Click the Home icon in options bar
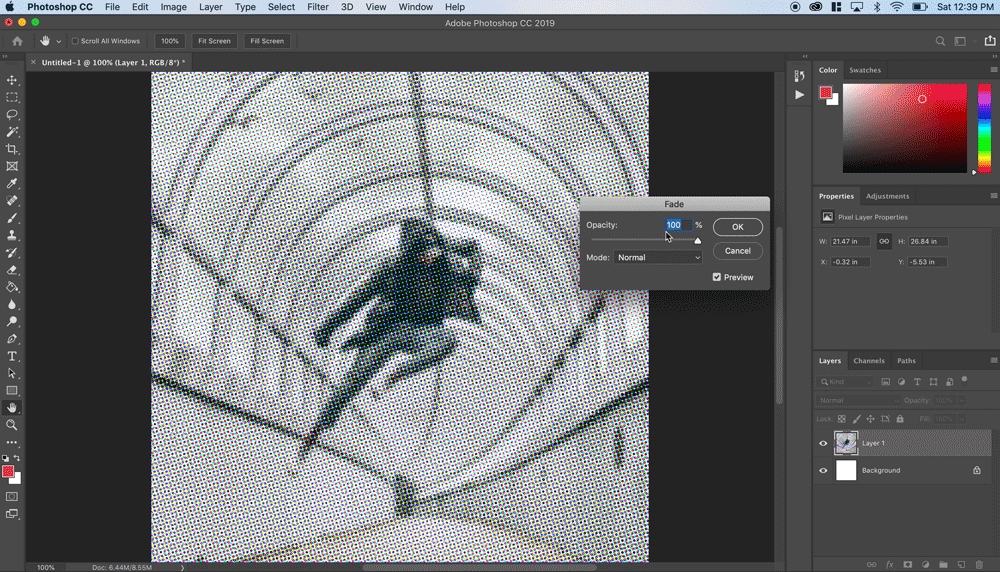The height and width of the screenshot is (572, 1000). 17,41
